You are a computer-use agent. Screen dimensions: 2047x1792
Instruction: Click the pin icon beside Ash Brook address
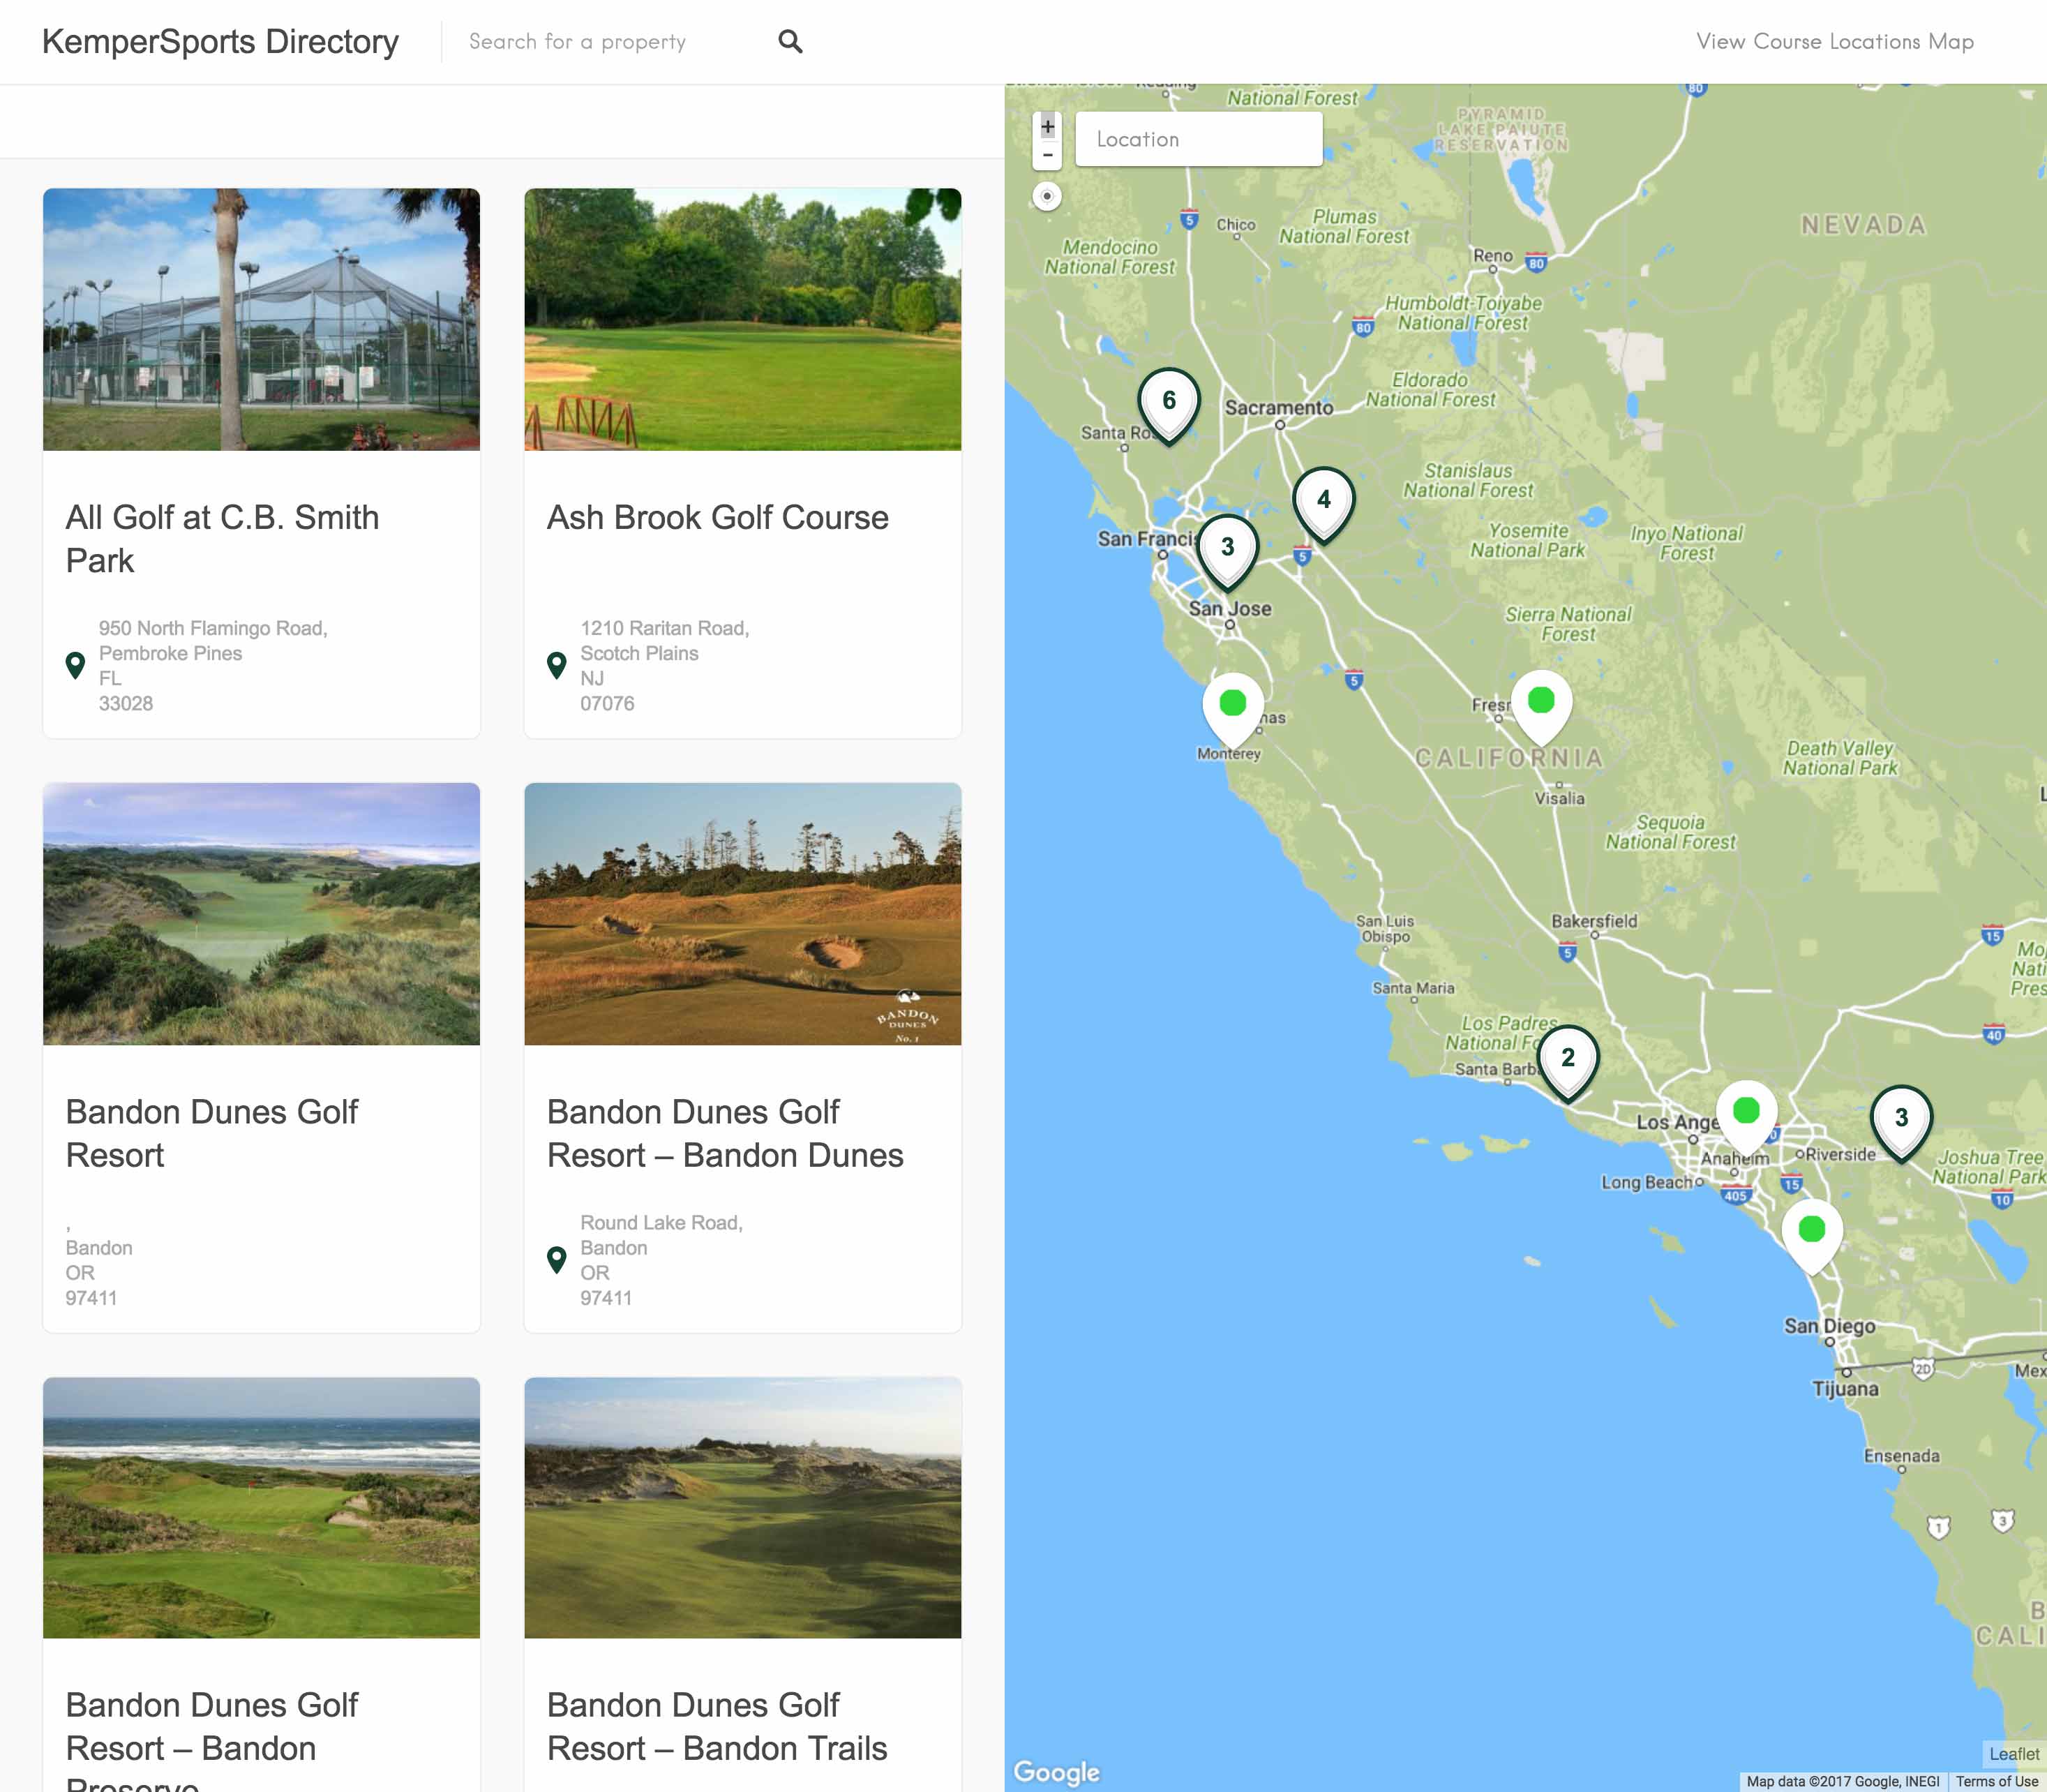pos(557,665)
